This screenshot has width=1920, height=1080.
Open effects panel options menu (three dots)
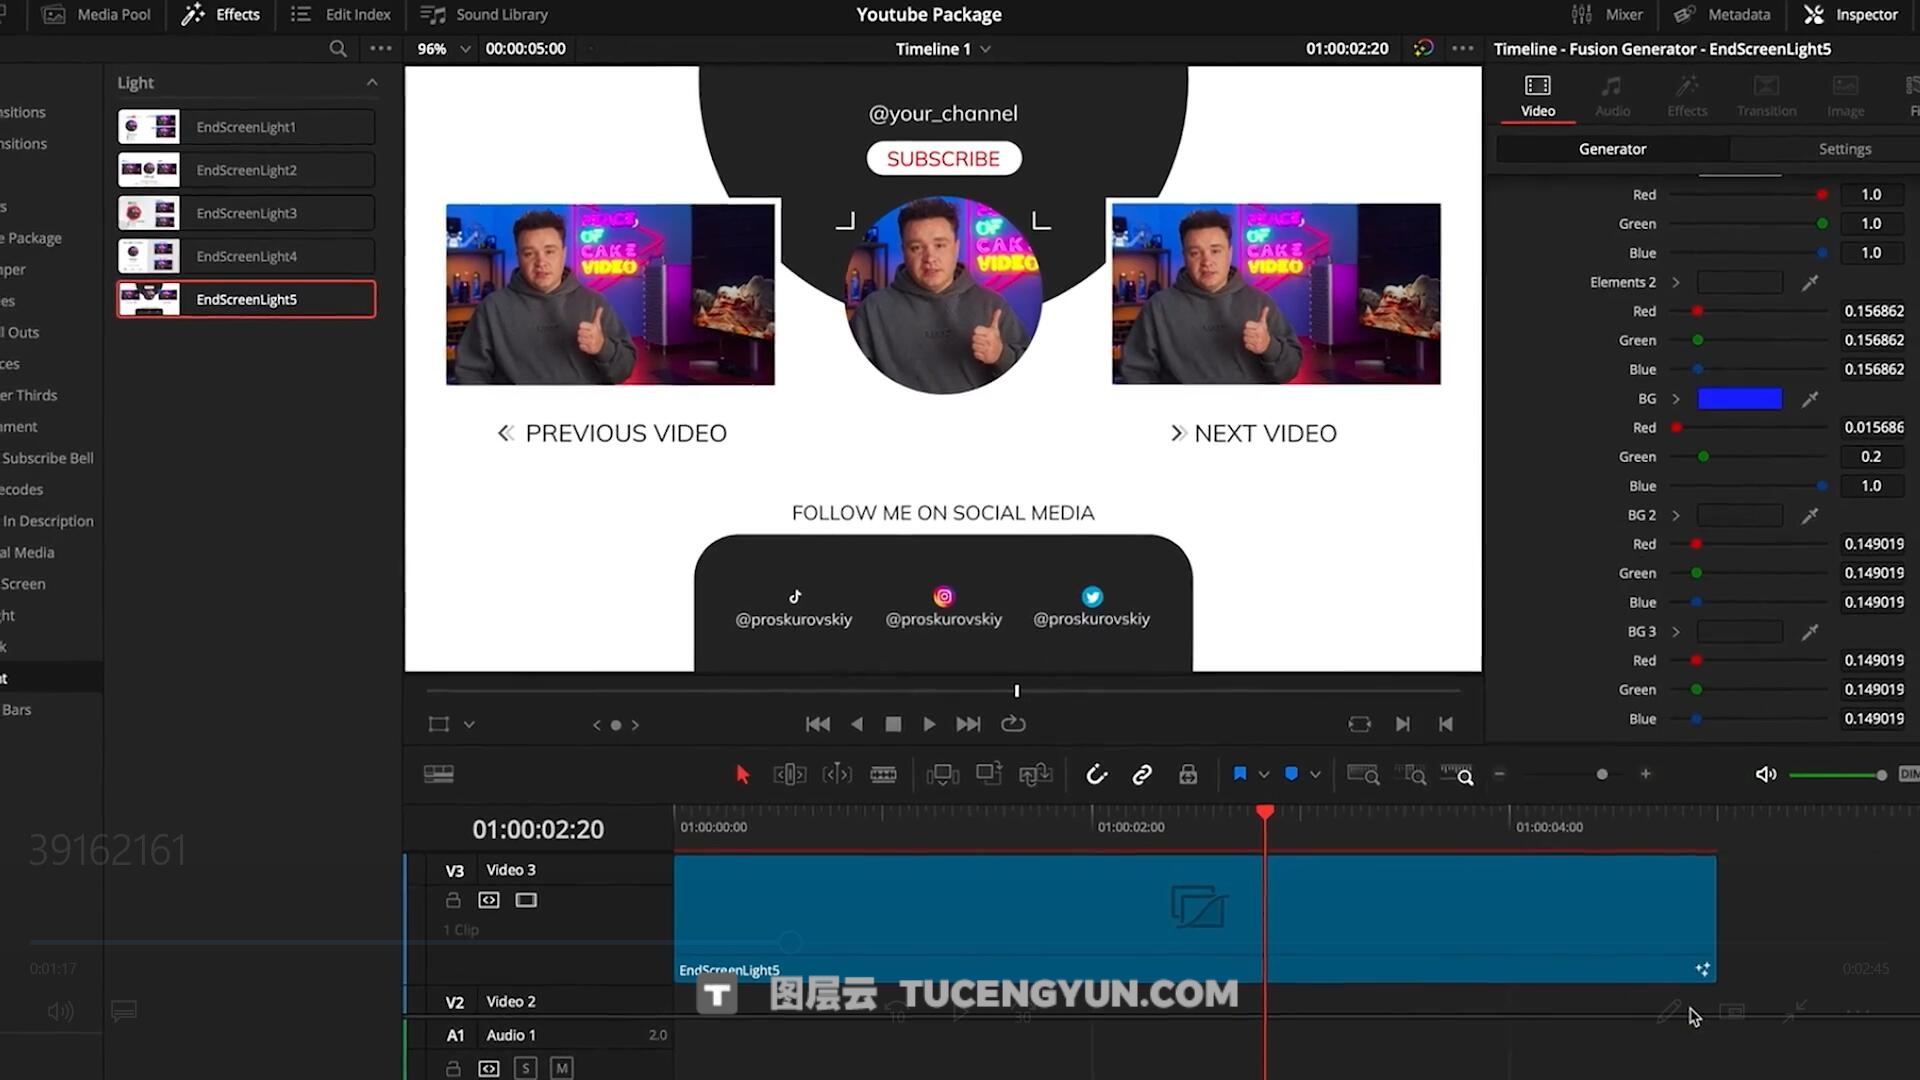point(381,48)
